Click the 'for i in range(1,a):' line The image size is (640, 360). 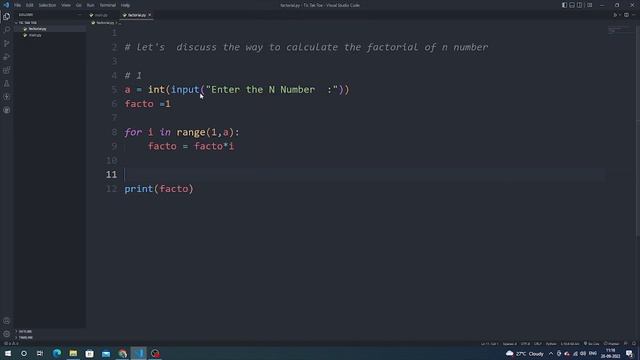[x=182, y=132]
